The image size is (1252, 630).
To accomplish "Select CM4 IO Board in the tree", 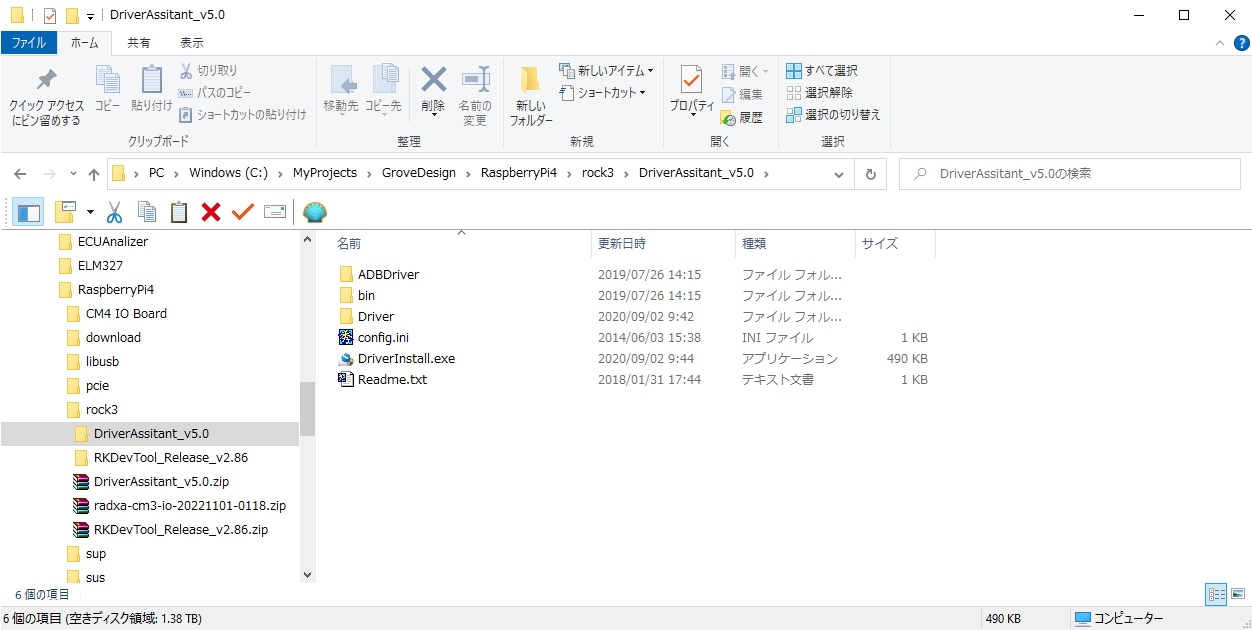I will (x=126, y=313).
